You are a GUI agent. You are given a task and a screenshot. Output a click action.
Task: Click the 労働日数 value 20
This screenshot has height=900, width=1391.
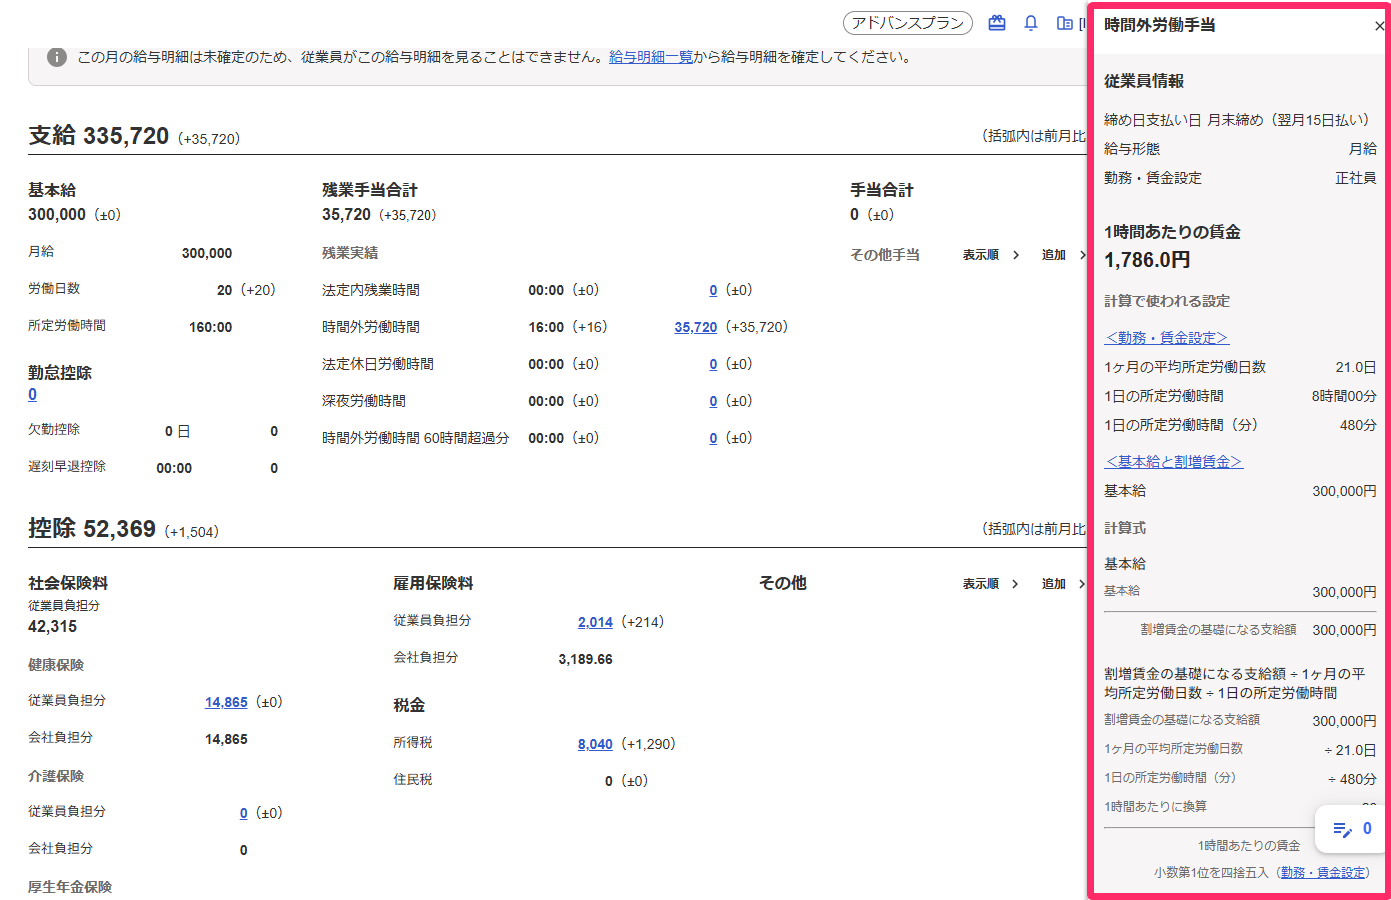pyautogui.click(x=224, y=290)
